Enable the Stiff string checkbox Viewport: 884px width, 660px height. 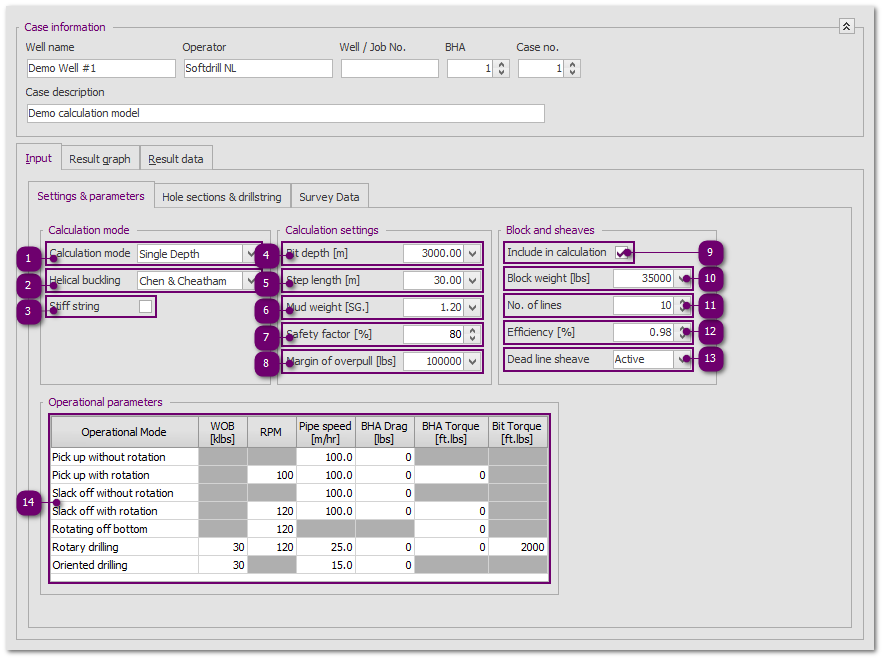click(x=146, y=307)
